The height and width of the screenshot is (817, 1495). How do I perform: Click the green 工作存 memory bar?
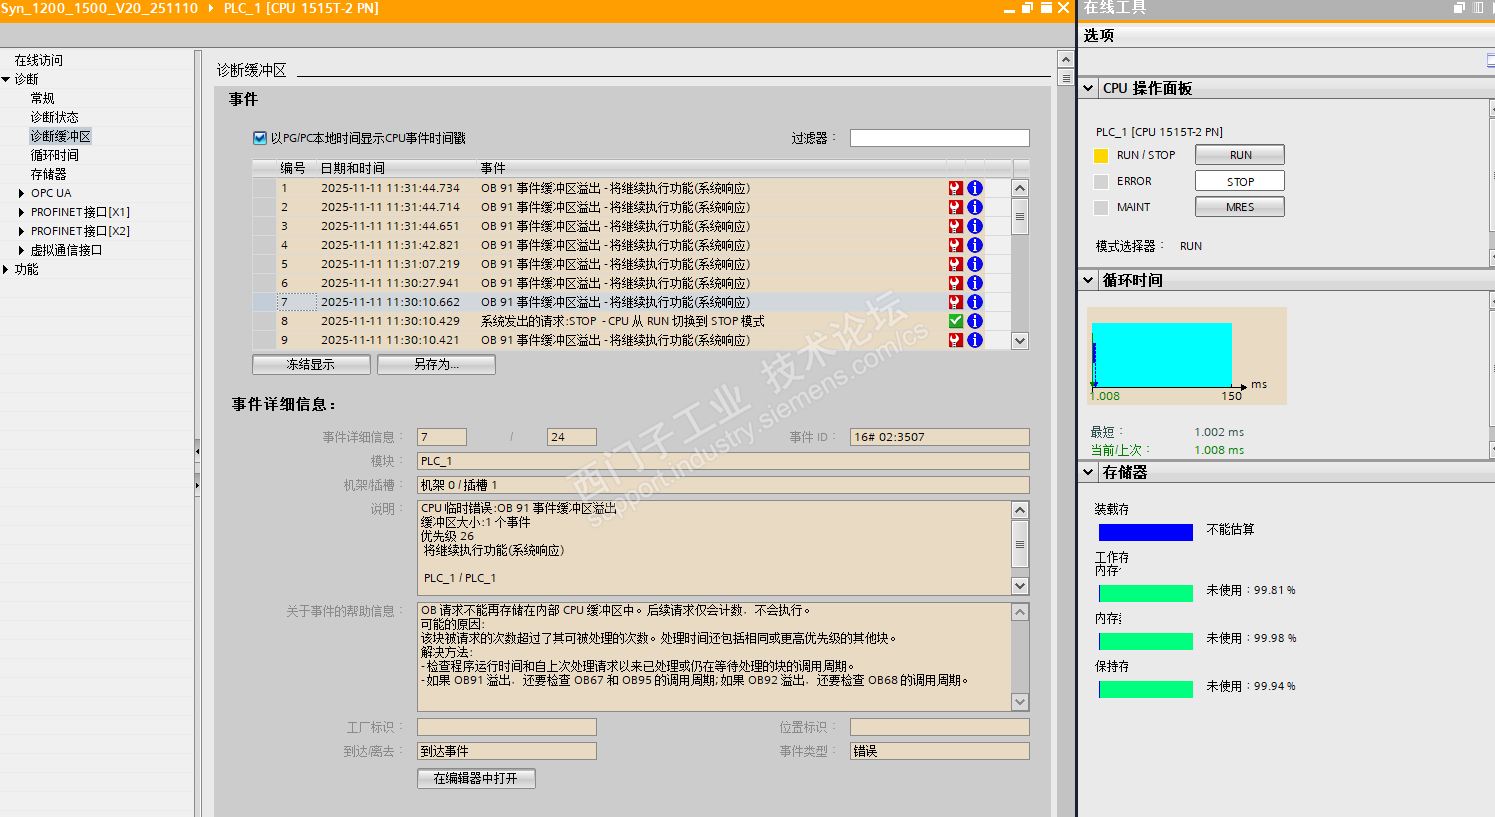[1146, 593]
